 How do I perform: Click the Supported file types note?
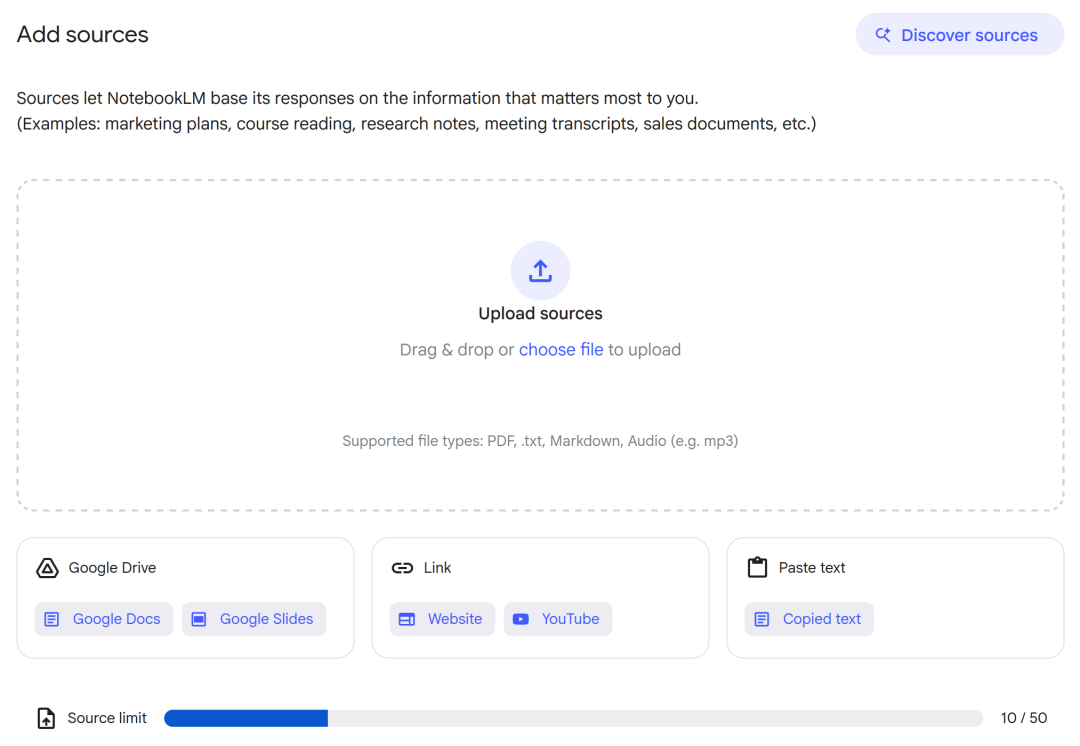540,441
